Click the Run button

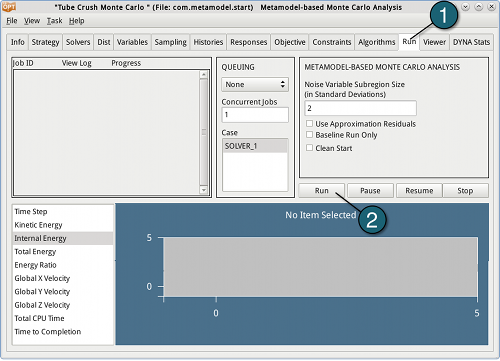tap(322, 191)
